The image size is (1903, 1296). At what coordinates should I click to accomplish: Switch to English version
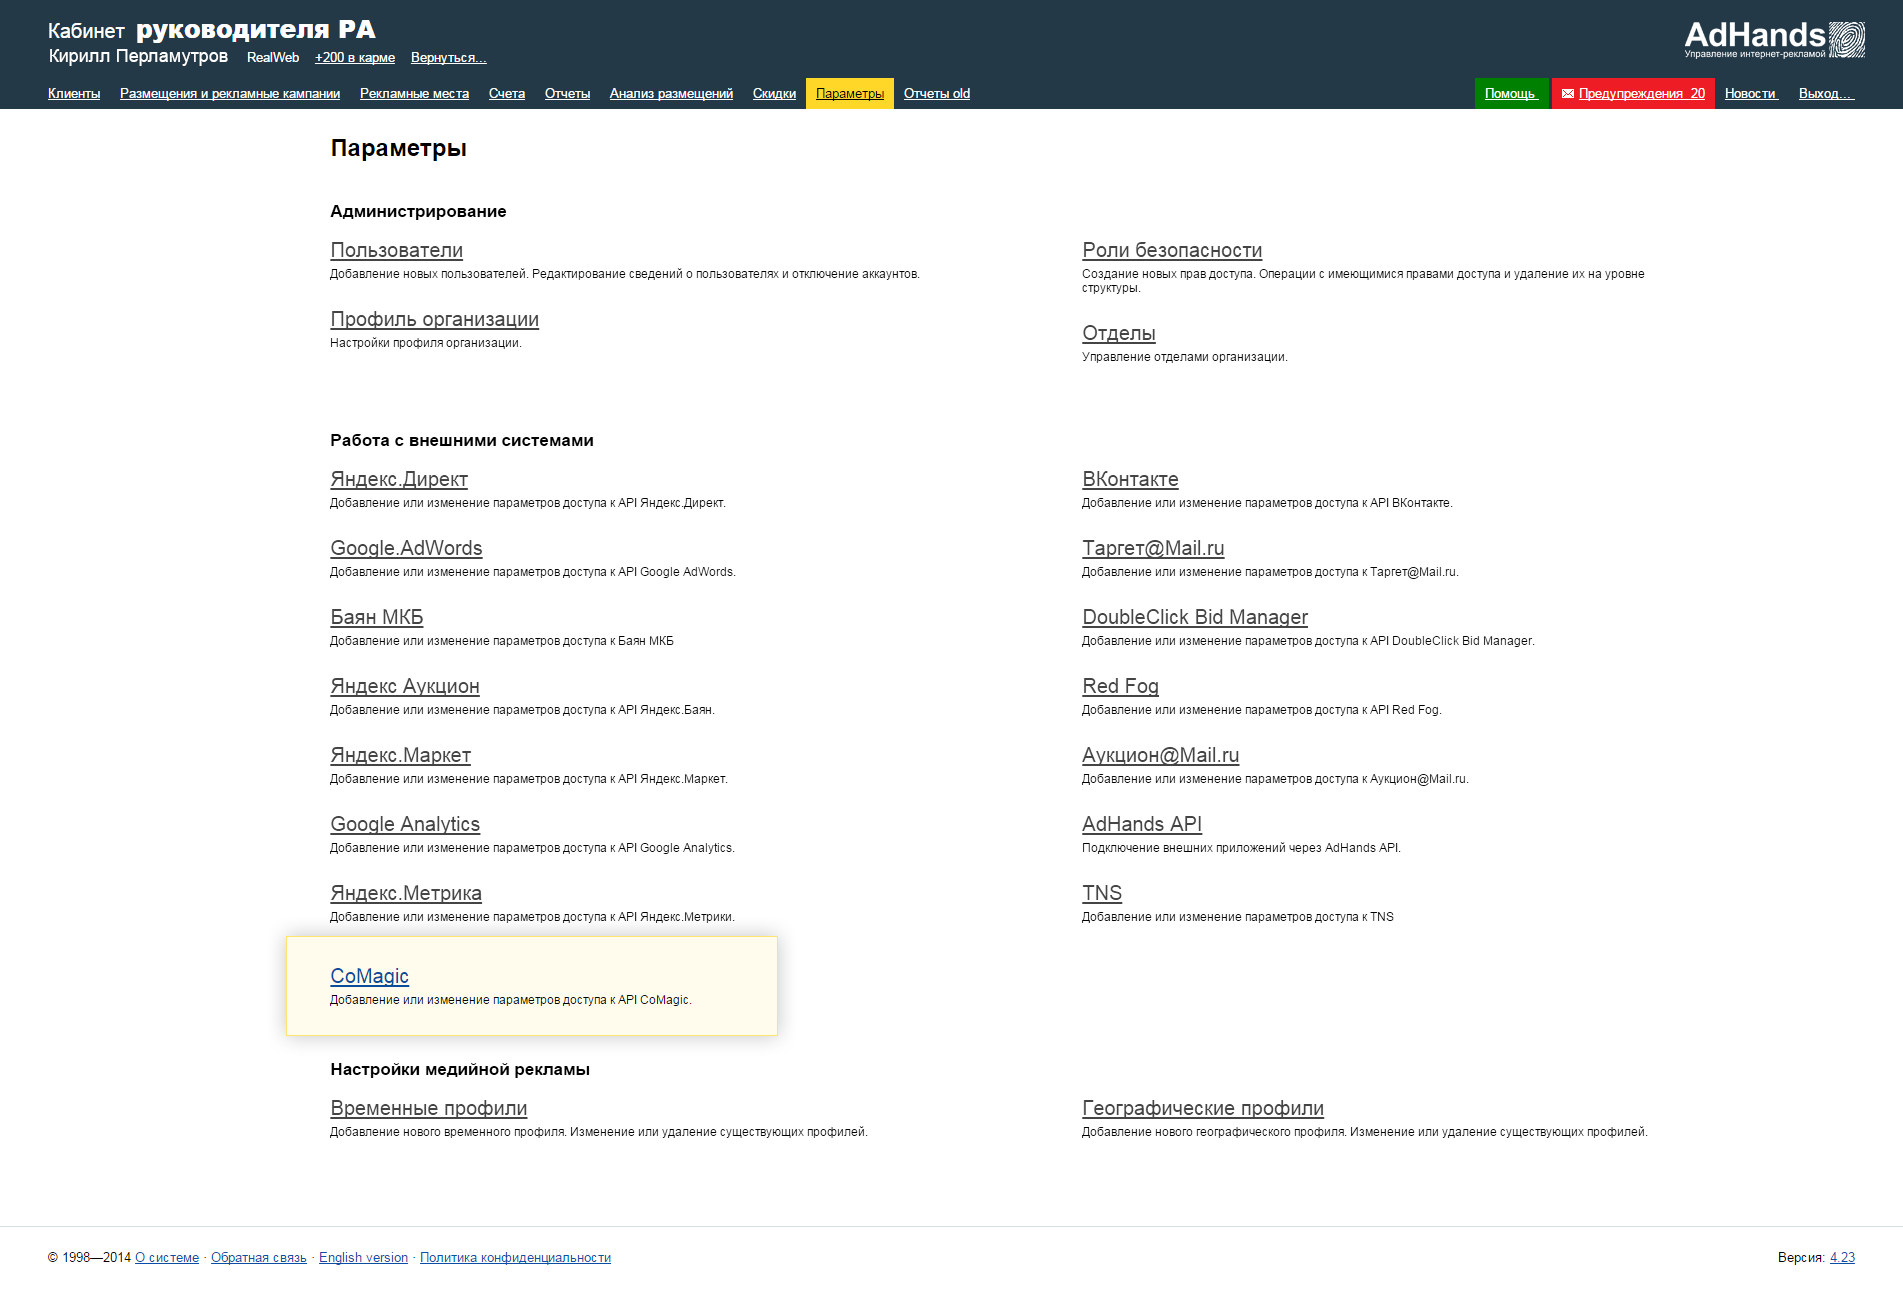coord(363,1258)
